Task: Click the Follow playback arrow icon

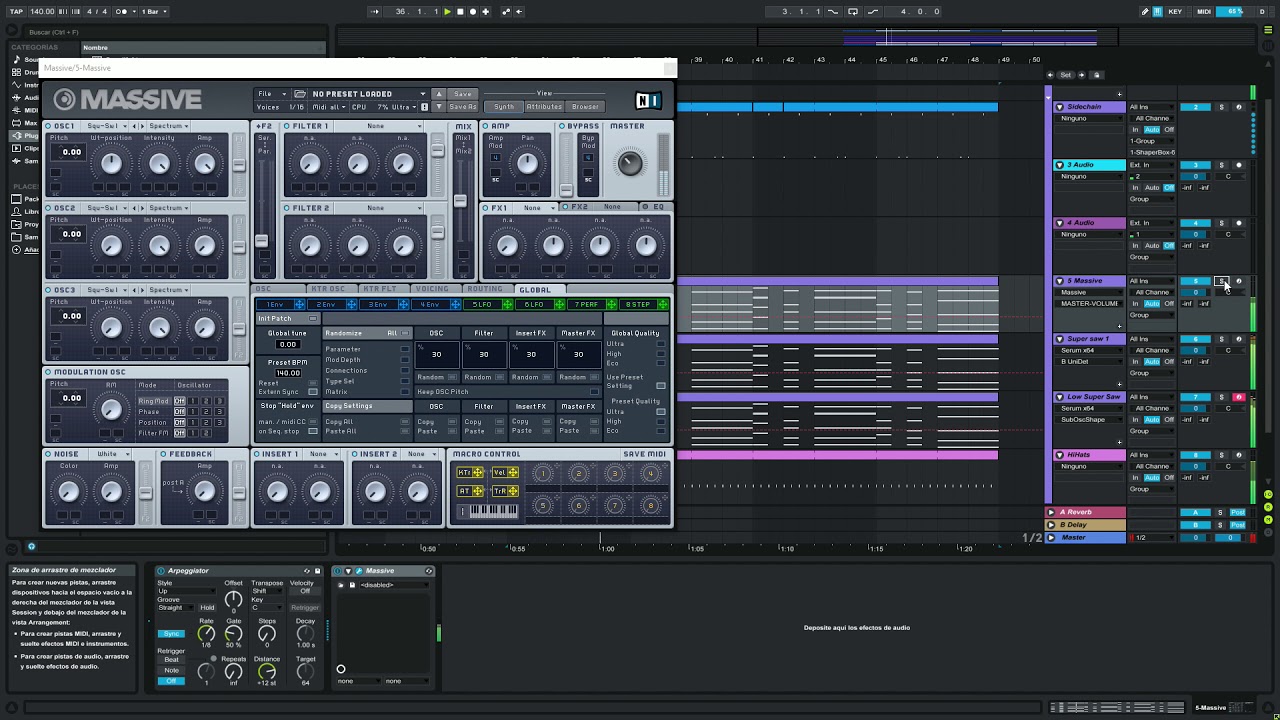Action: 375,12
